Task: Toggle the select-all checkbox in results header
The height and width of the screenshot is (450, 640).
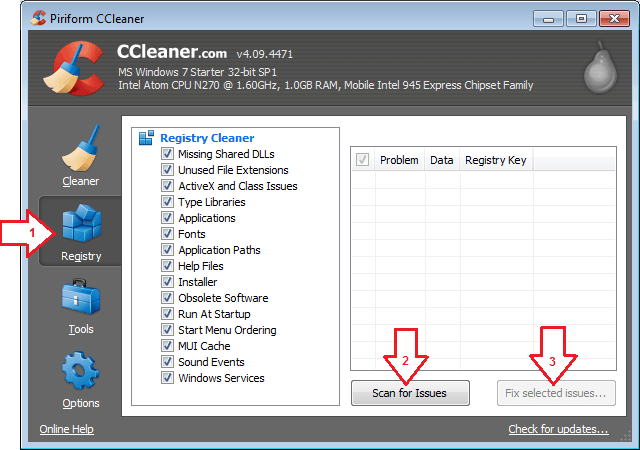Action: tap(362, 160)
